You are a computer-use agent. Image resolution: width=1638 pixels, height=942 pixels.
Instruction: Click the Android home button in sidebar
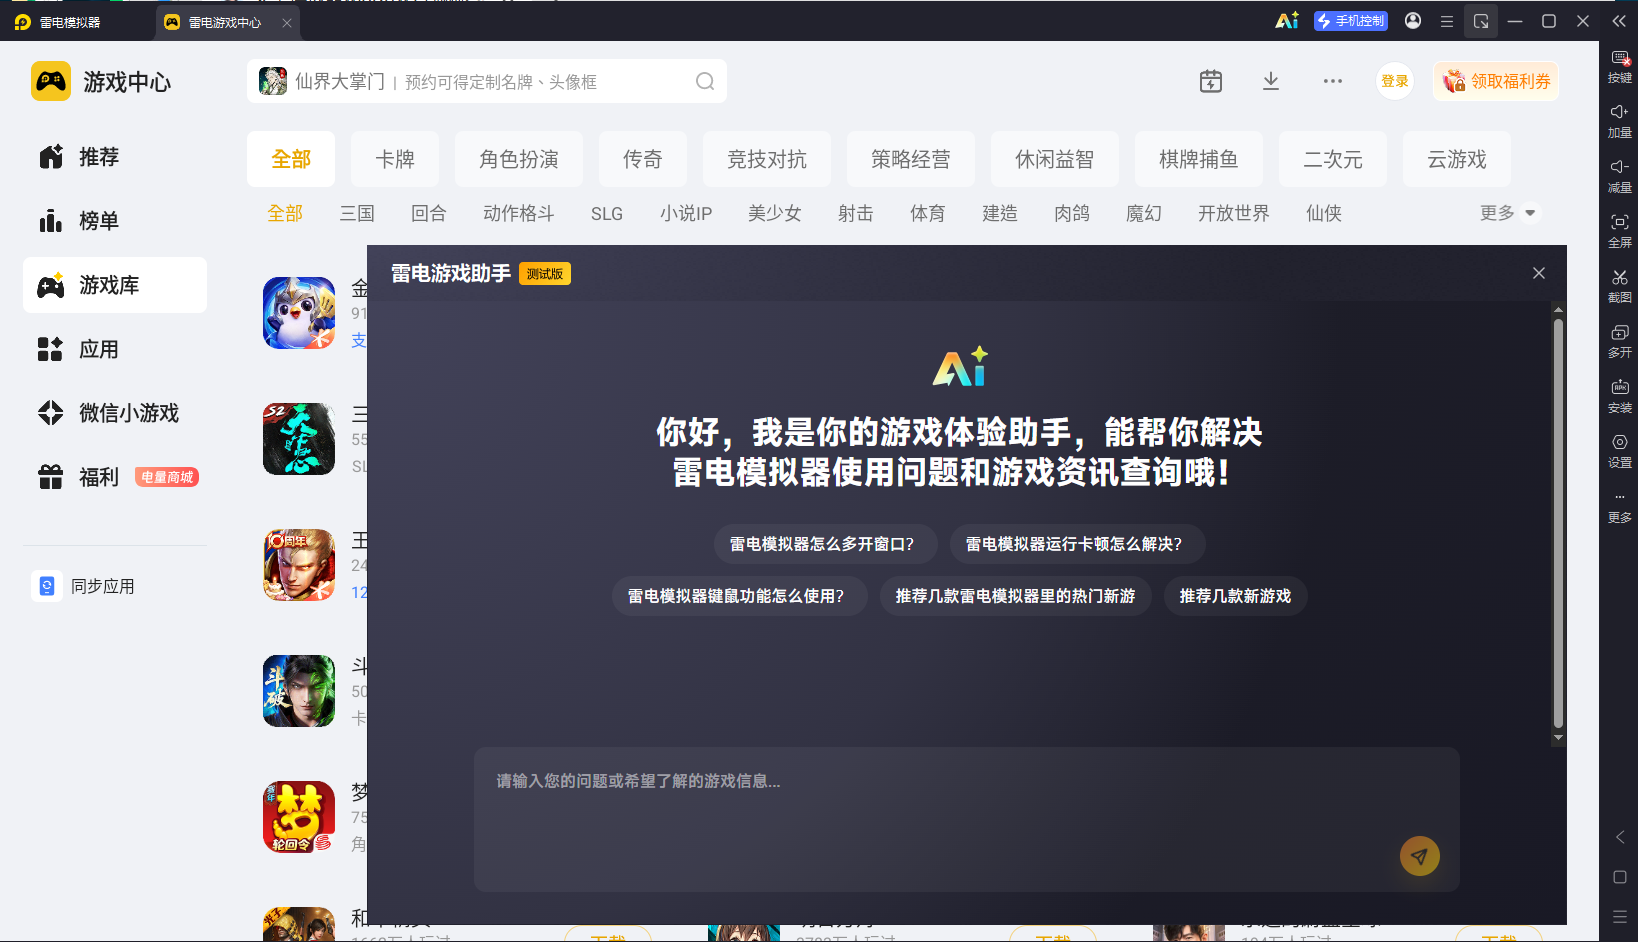coord(1620,877)
